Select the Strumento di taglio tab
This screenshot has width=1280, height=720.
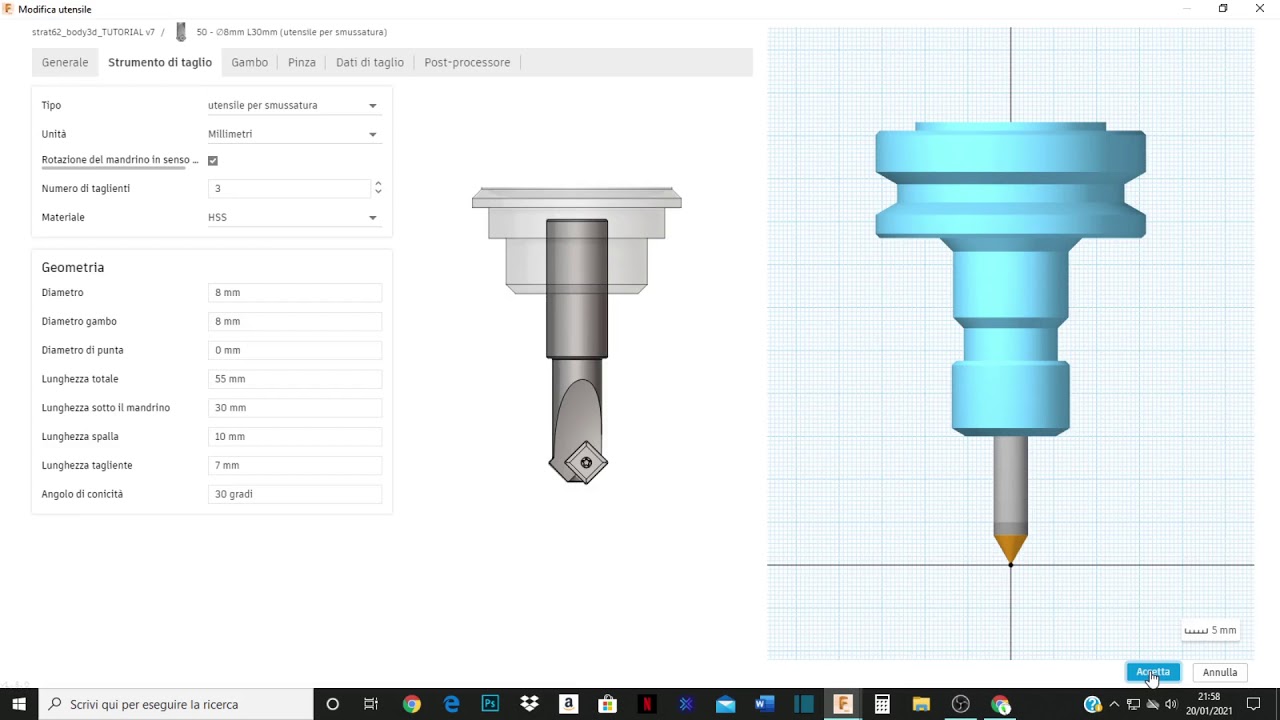click(x=160, y=62)
